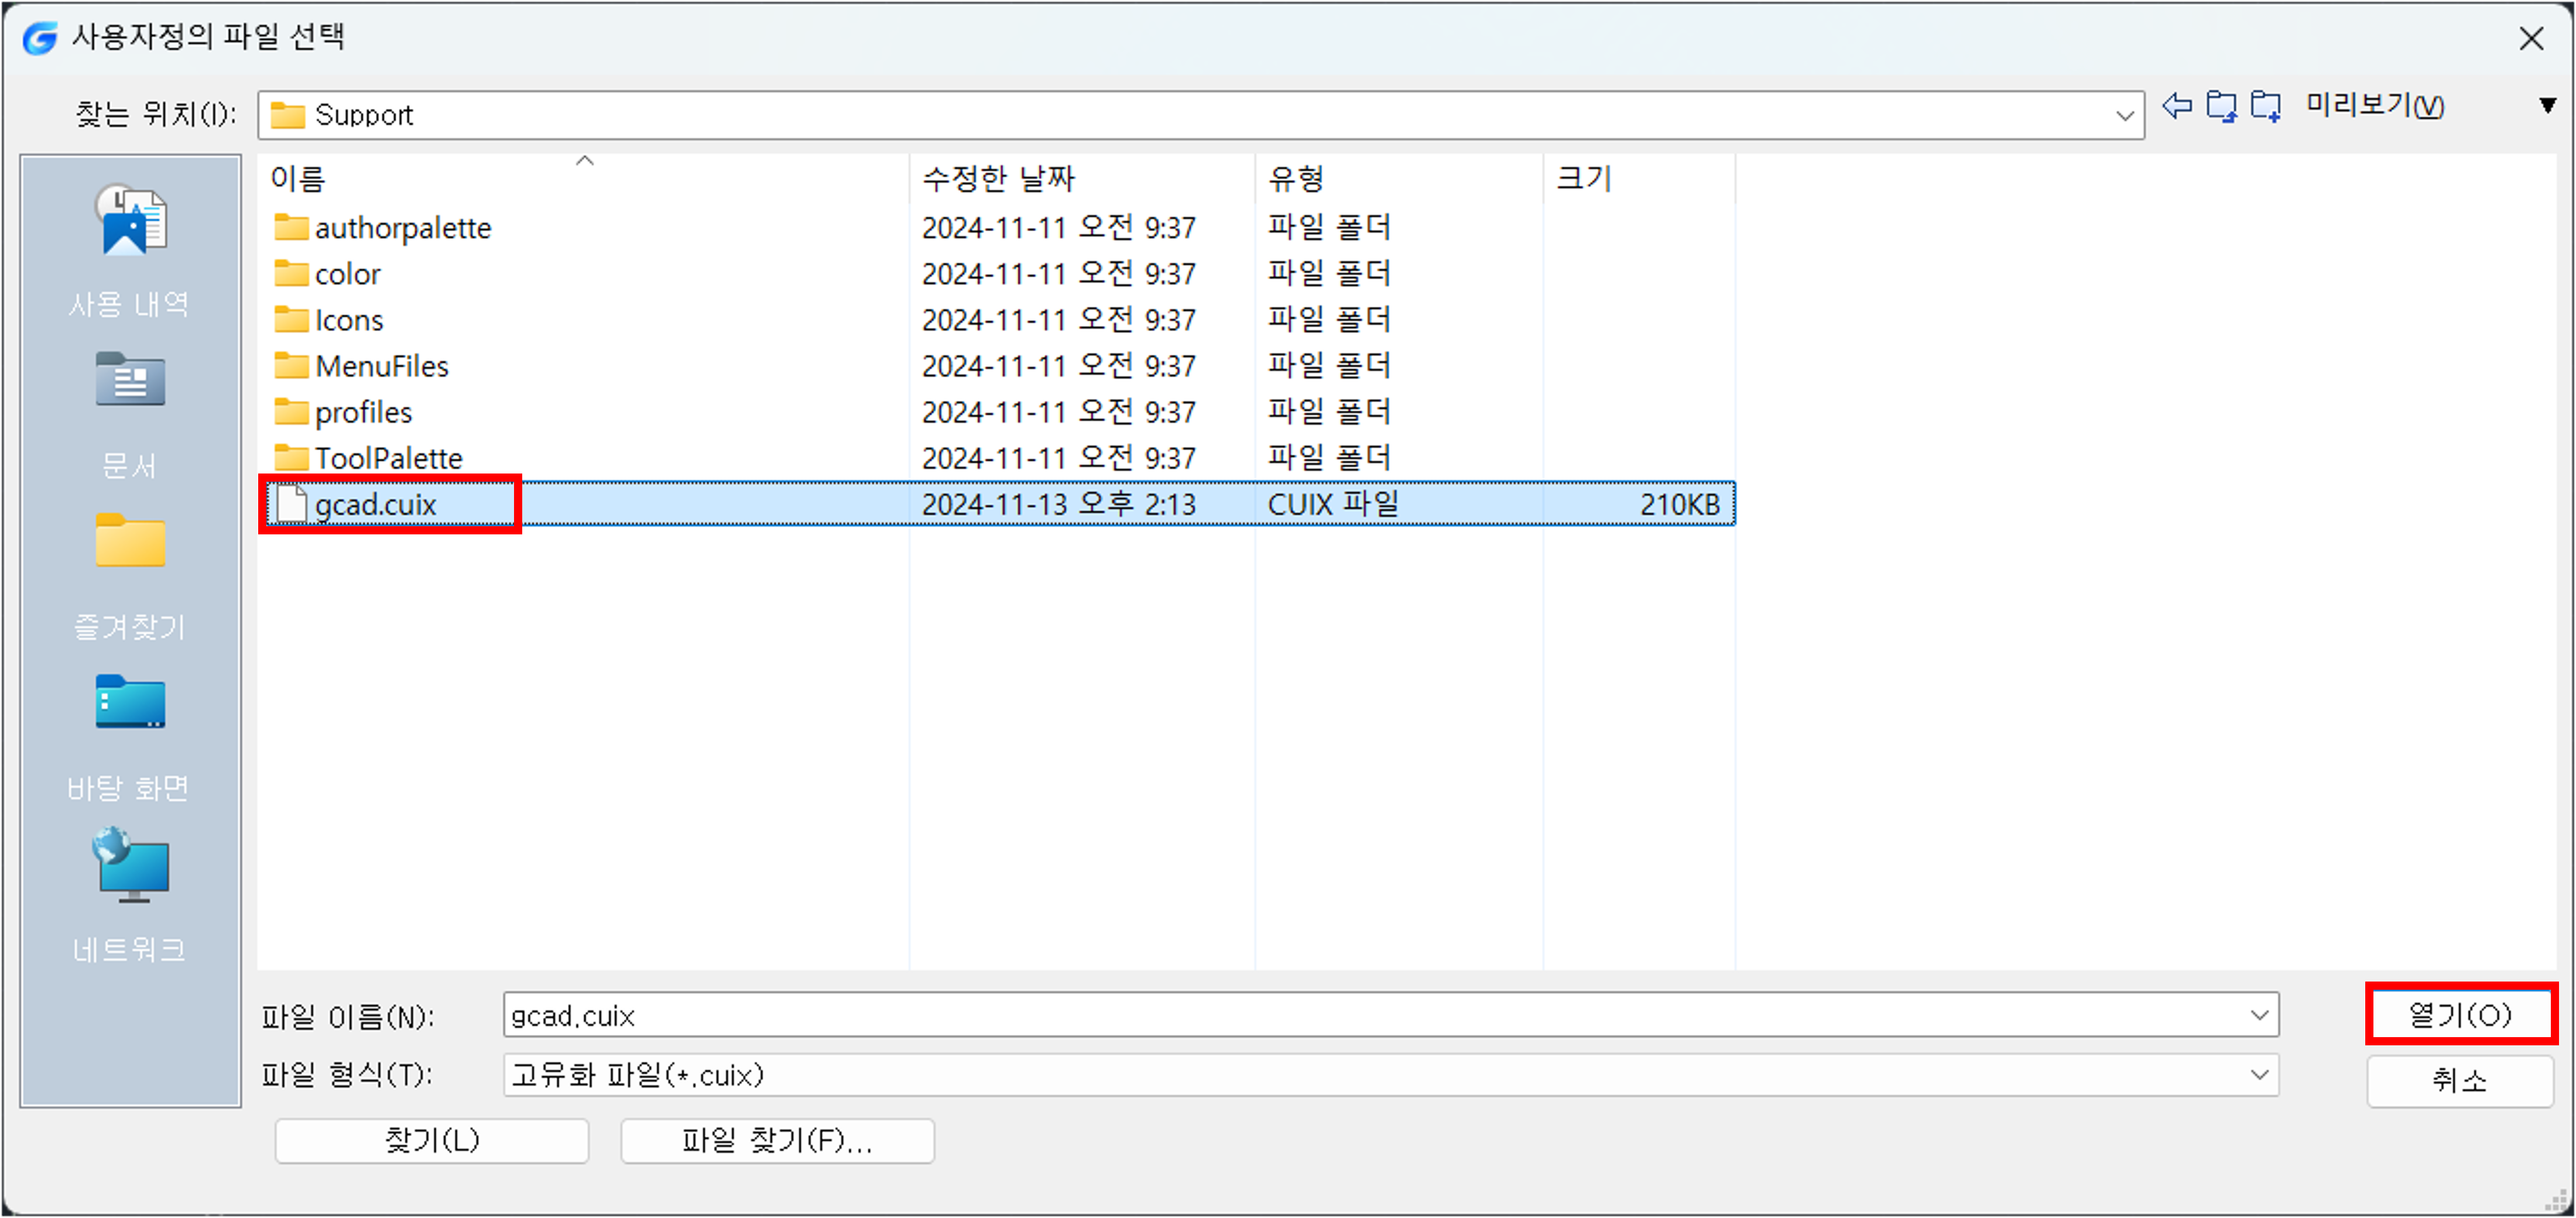The width and height of the screenshot is (2576, 1218).
Task: Click the 파일 찾기(F)... button
Action: [x=777, y=1141]
